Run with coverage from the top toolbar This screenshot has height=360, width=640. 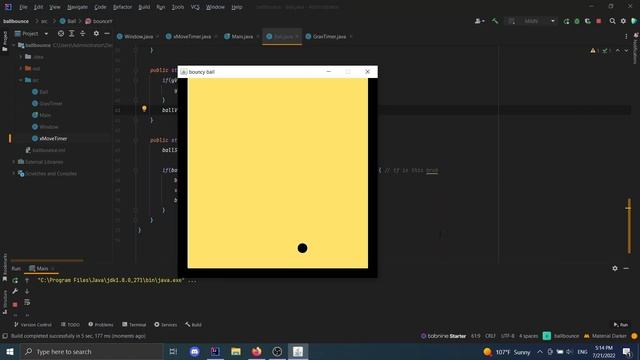tap(588, 21)
